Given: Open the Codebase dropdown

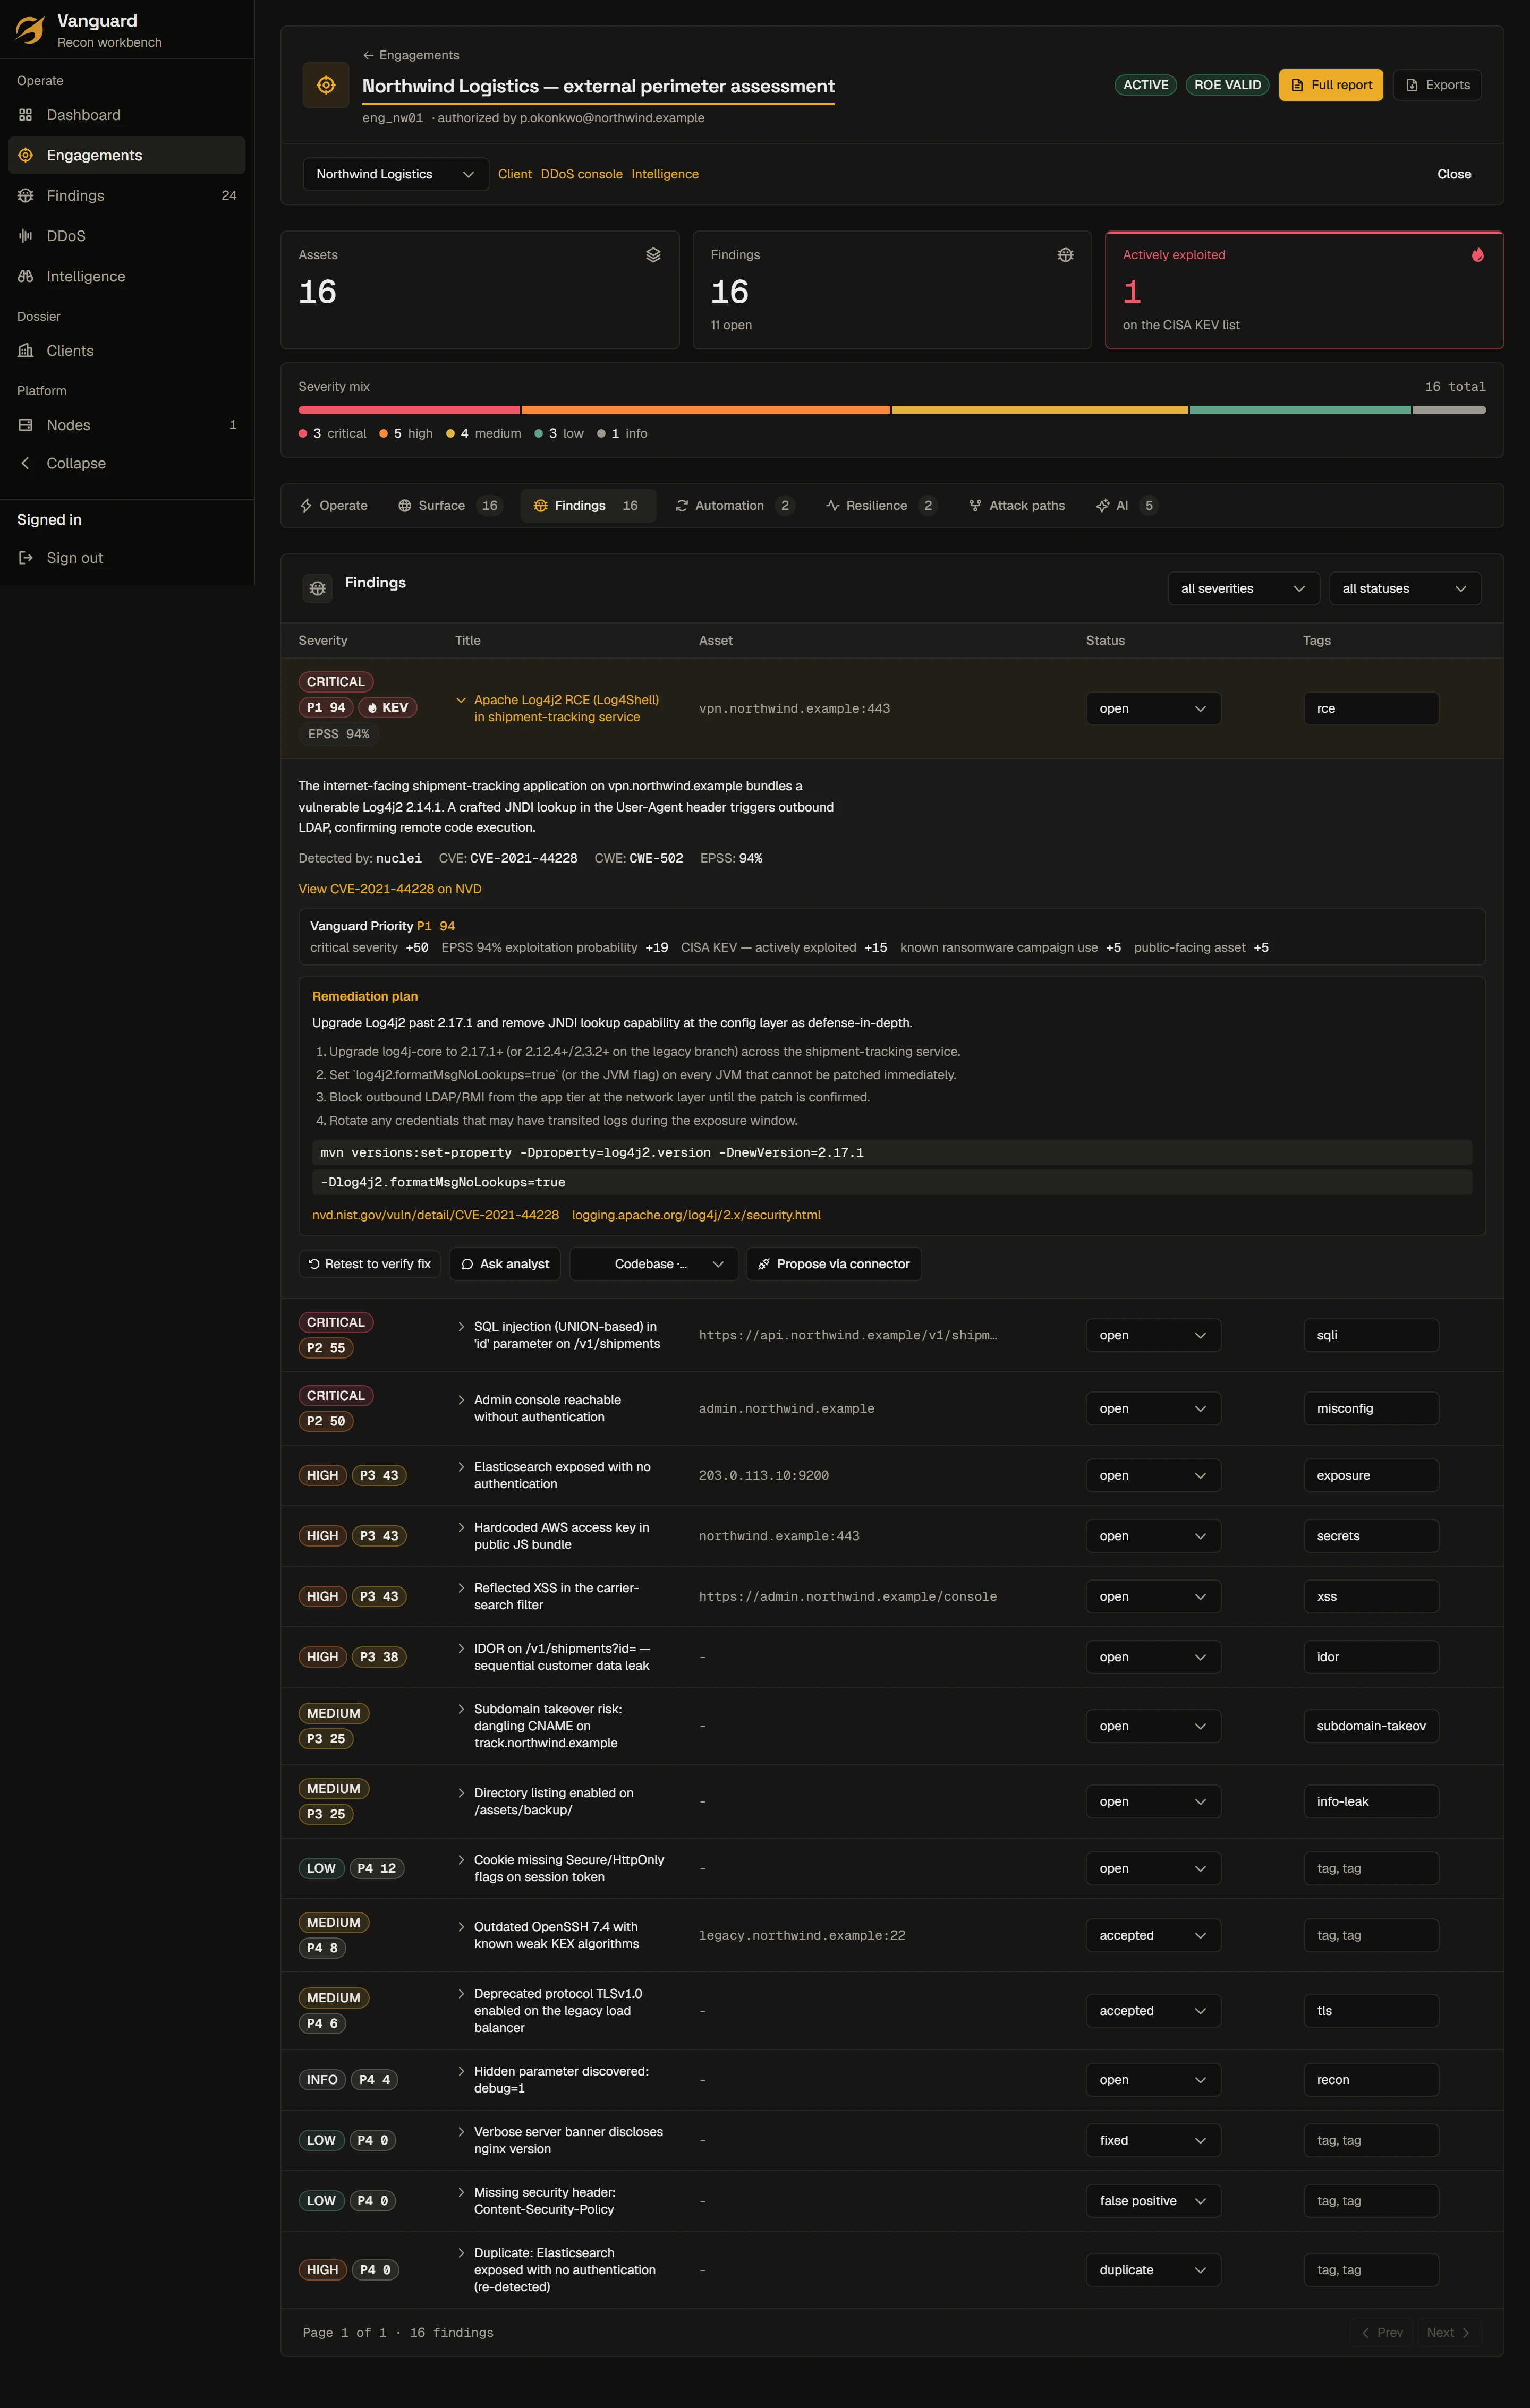Looking at the screenshot, I should [x=654, y=1264].
